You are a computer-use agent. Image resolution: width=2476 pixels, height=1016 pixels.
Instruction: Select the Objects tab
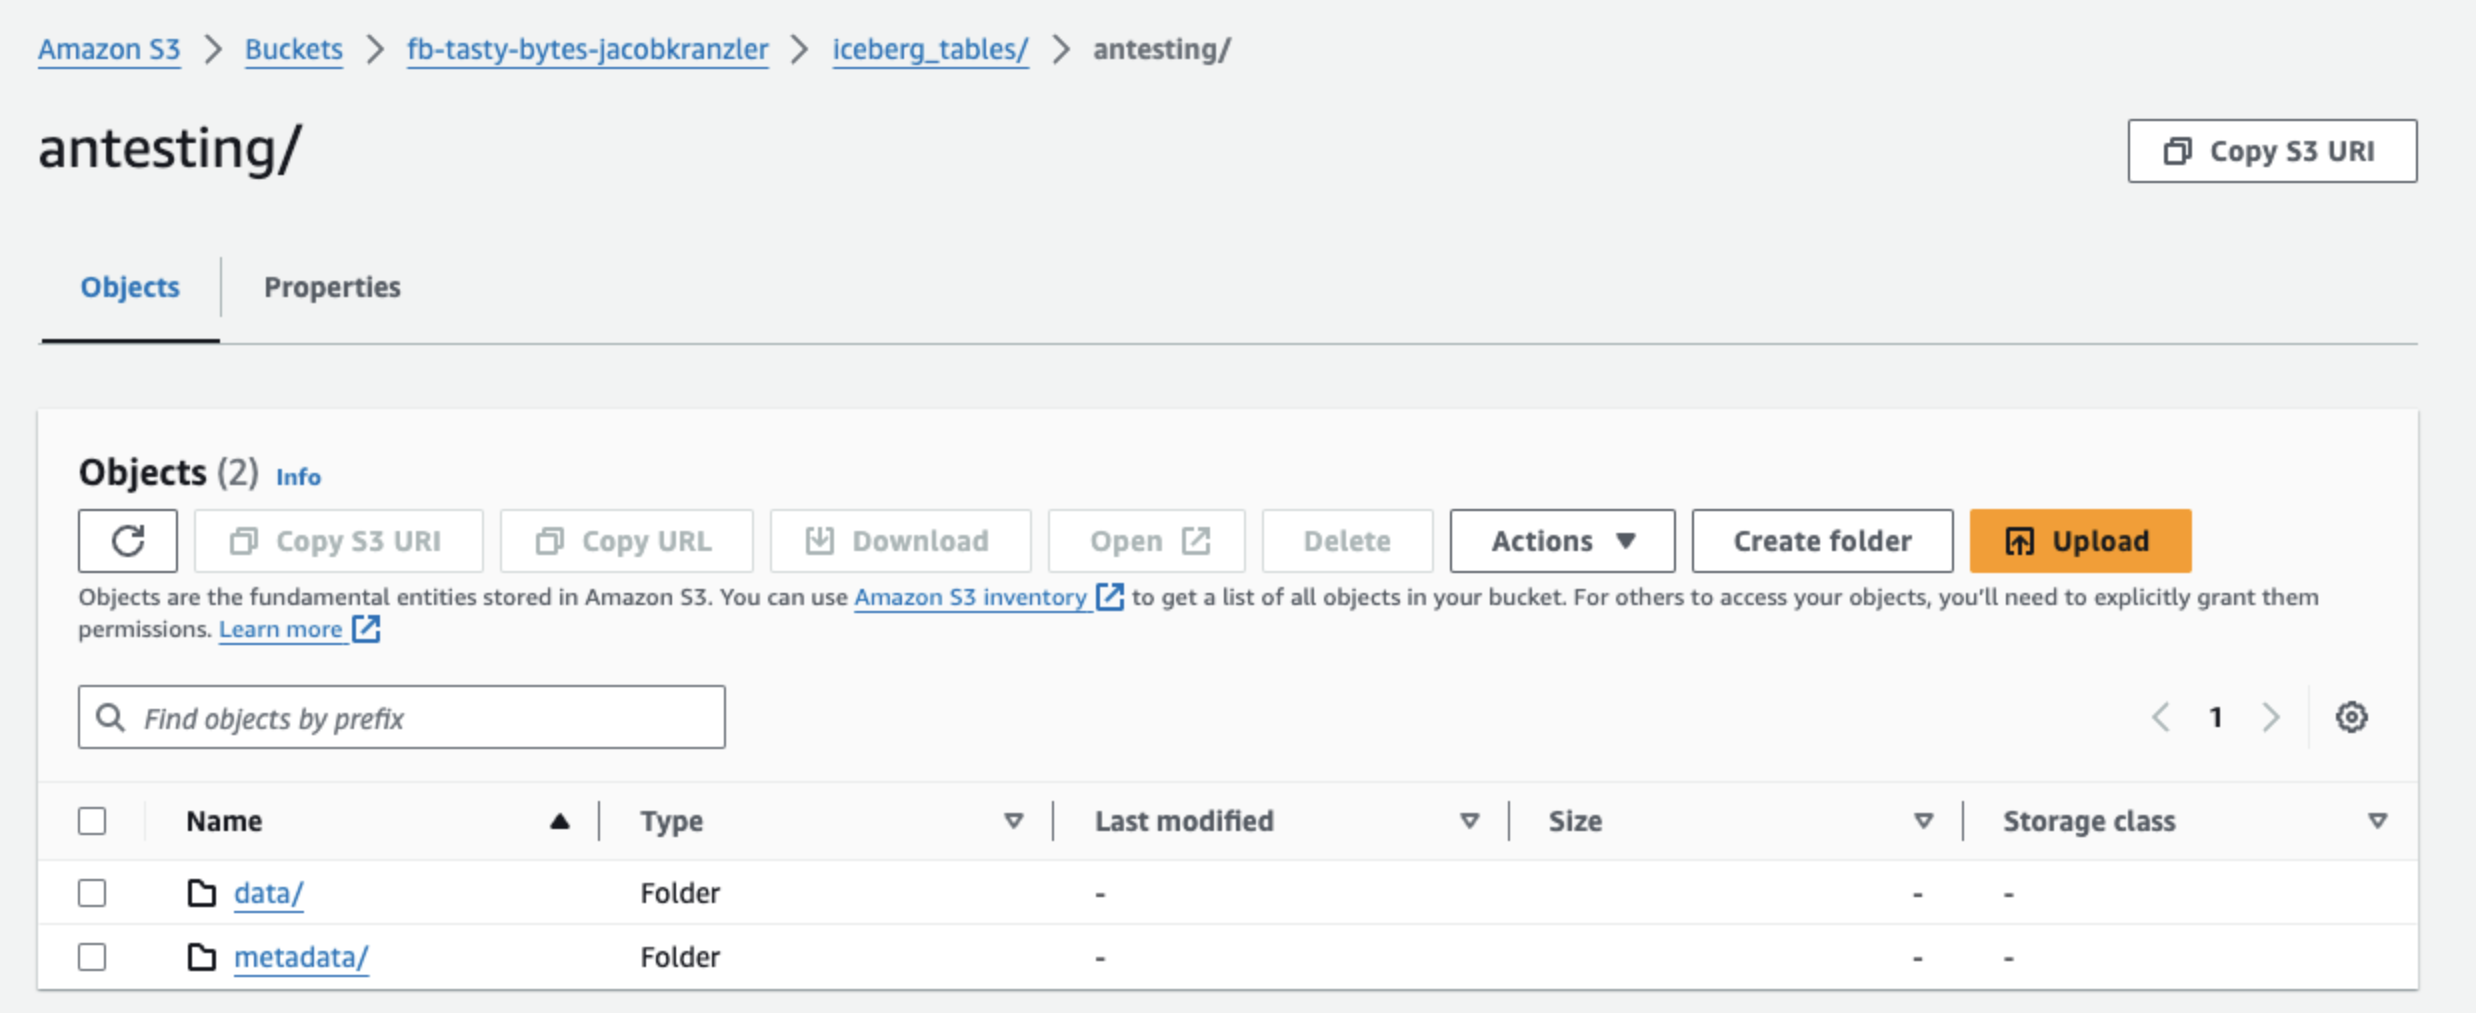(130, 287)
